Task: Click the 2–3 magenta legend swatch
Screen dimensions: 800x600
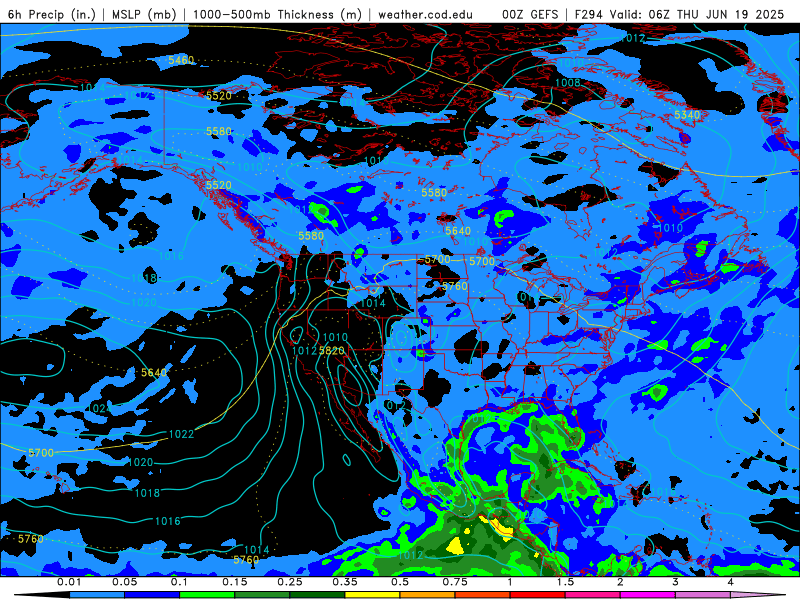Action: pos(648,595)
